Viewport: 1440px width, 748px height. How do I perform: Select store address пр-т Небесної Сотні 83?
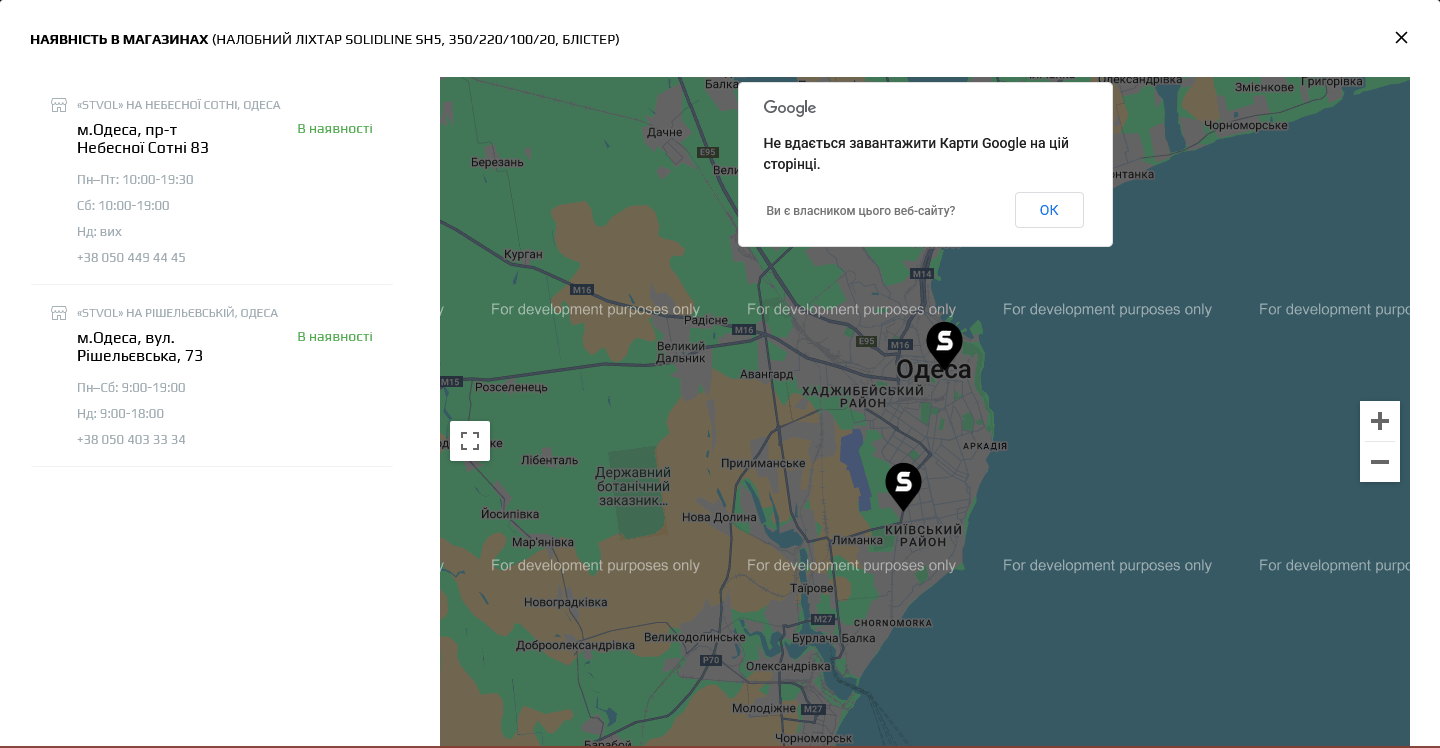143,139
